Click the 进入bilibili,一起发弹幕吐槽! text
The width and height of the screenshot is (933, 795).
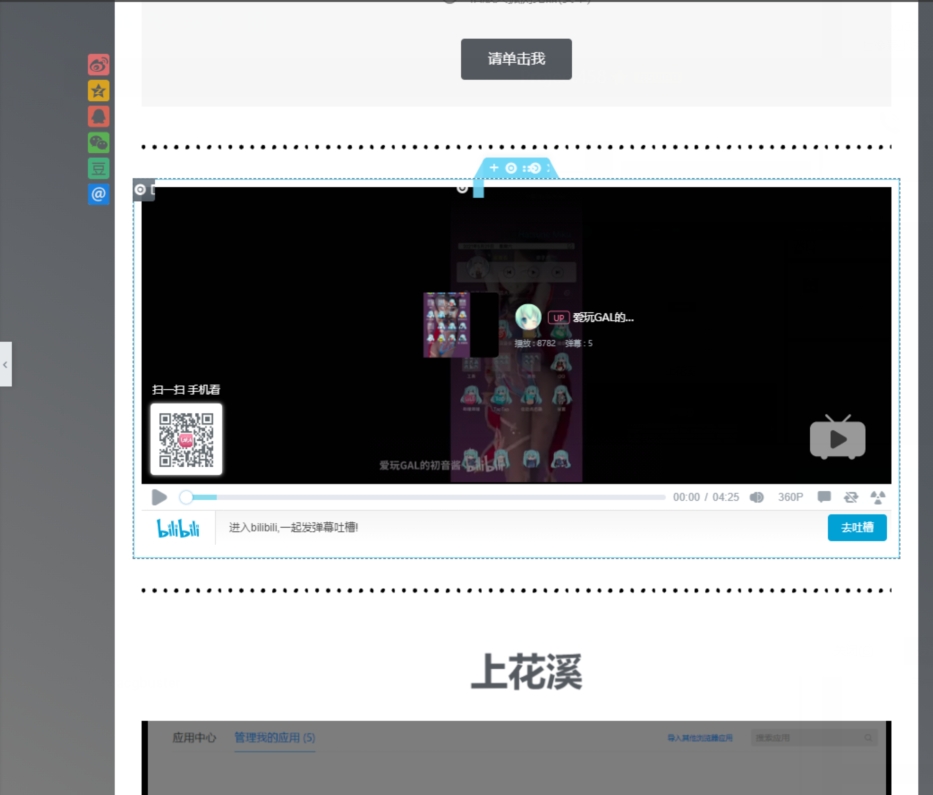[x=293, y=527]
